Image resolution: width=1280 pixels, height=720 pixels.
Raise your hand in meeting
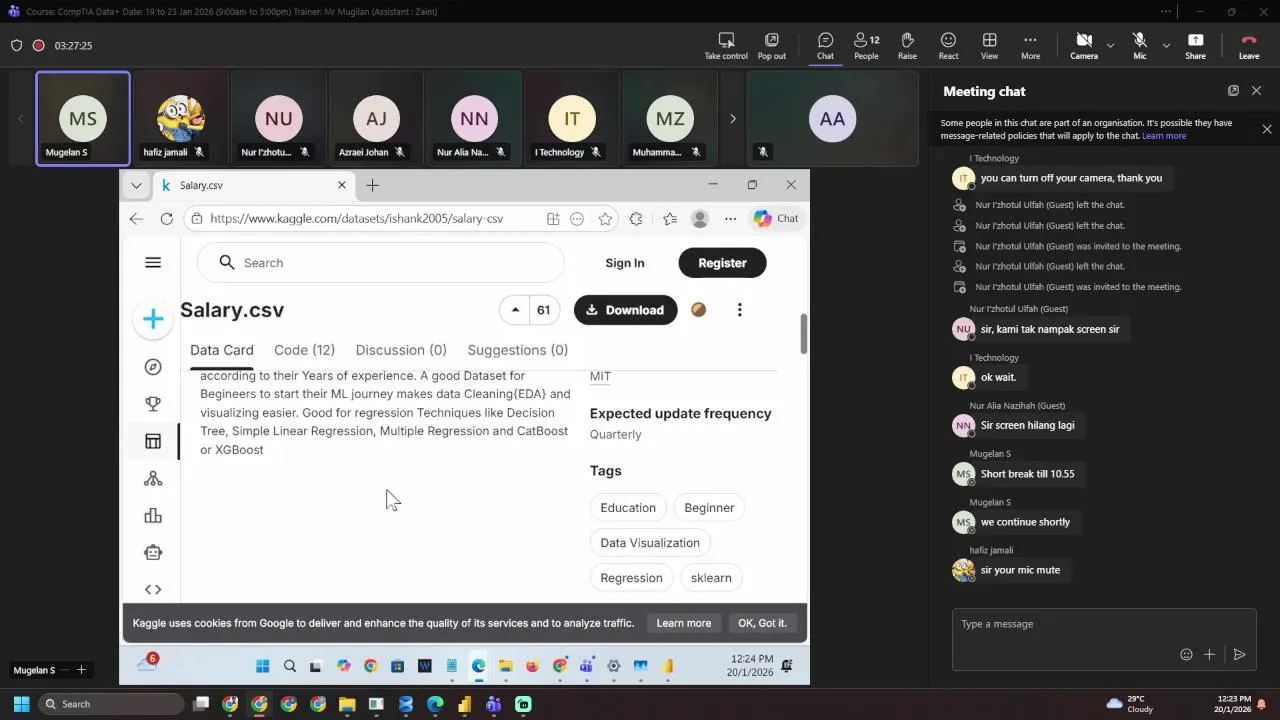[x=907, y=46]
